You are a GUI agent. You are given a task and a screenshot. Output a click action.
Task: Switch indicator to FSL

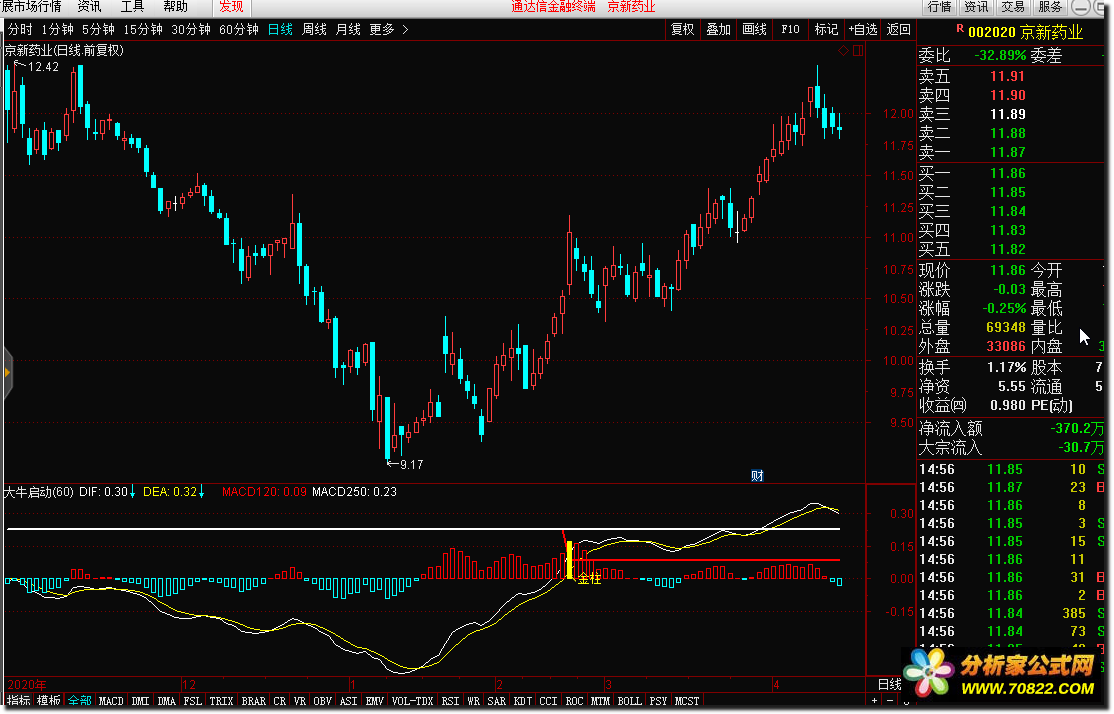click(193, 701)
